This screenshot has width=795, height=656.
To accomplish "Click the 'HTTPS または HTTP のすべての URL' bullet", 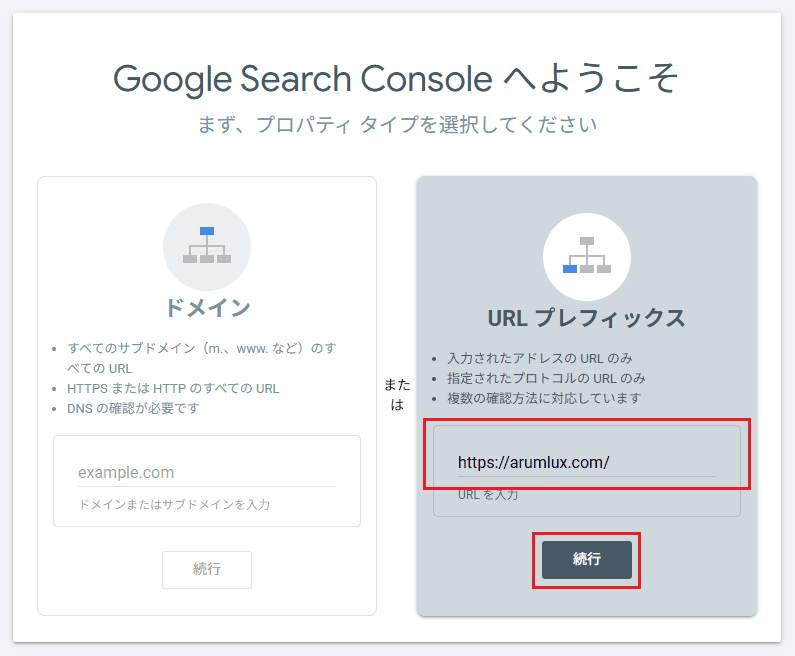I will coord(173,388).
